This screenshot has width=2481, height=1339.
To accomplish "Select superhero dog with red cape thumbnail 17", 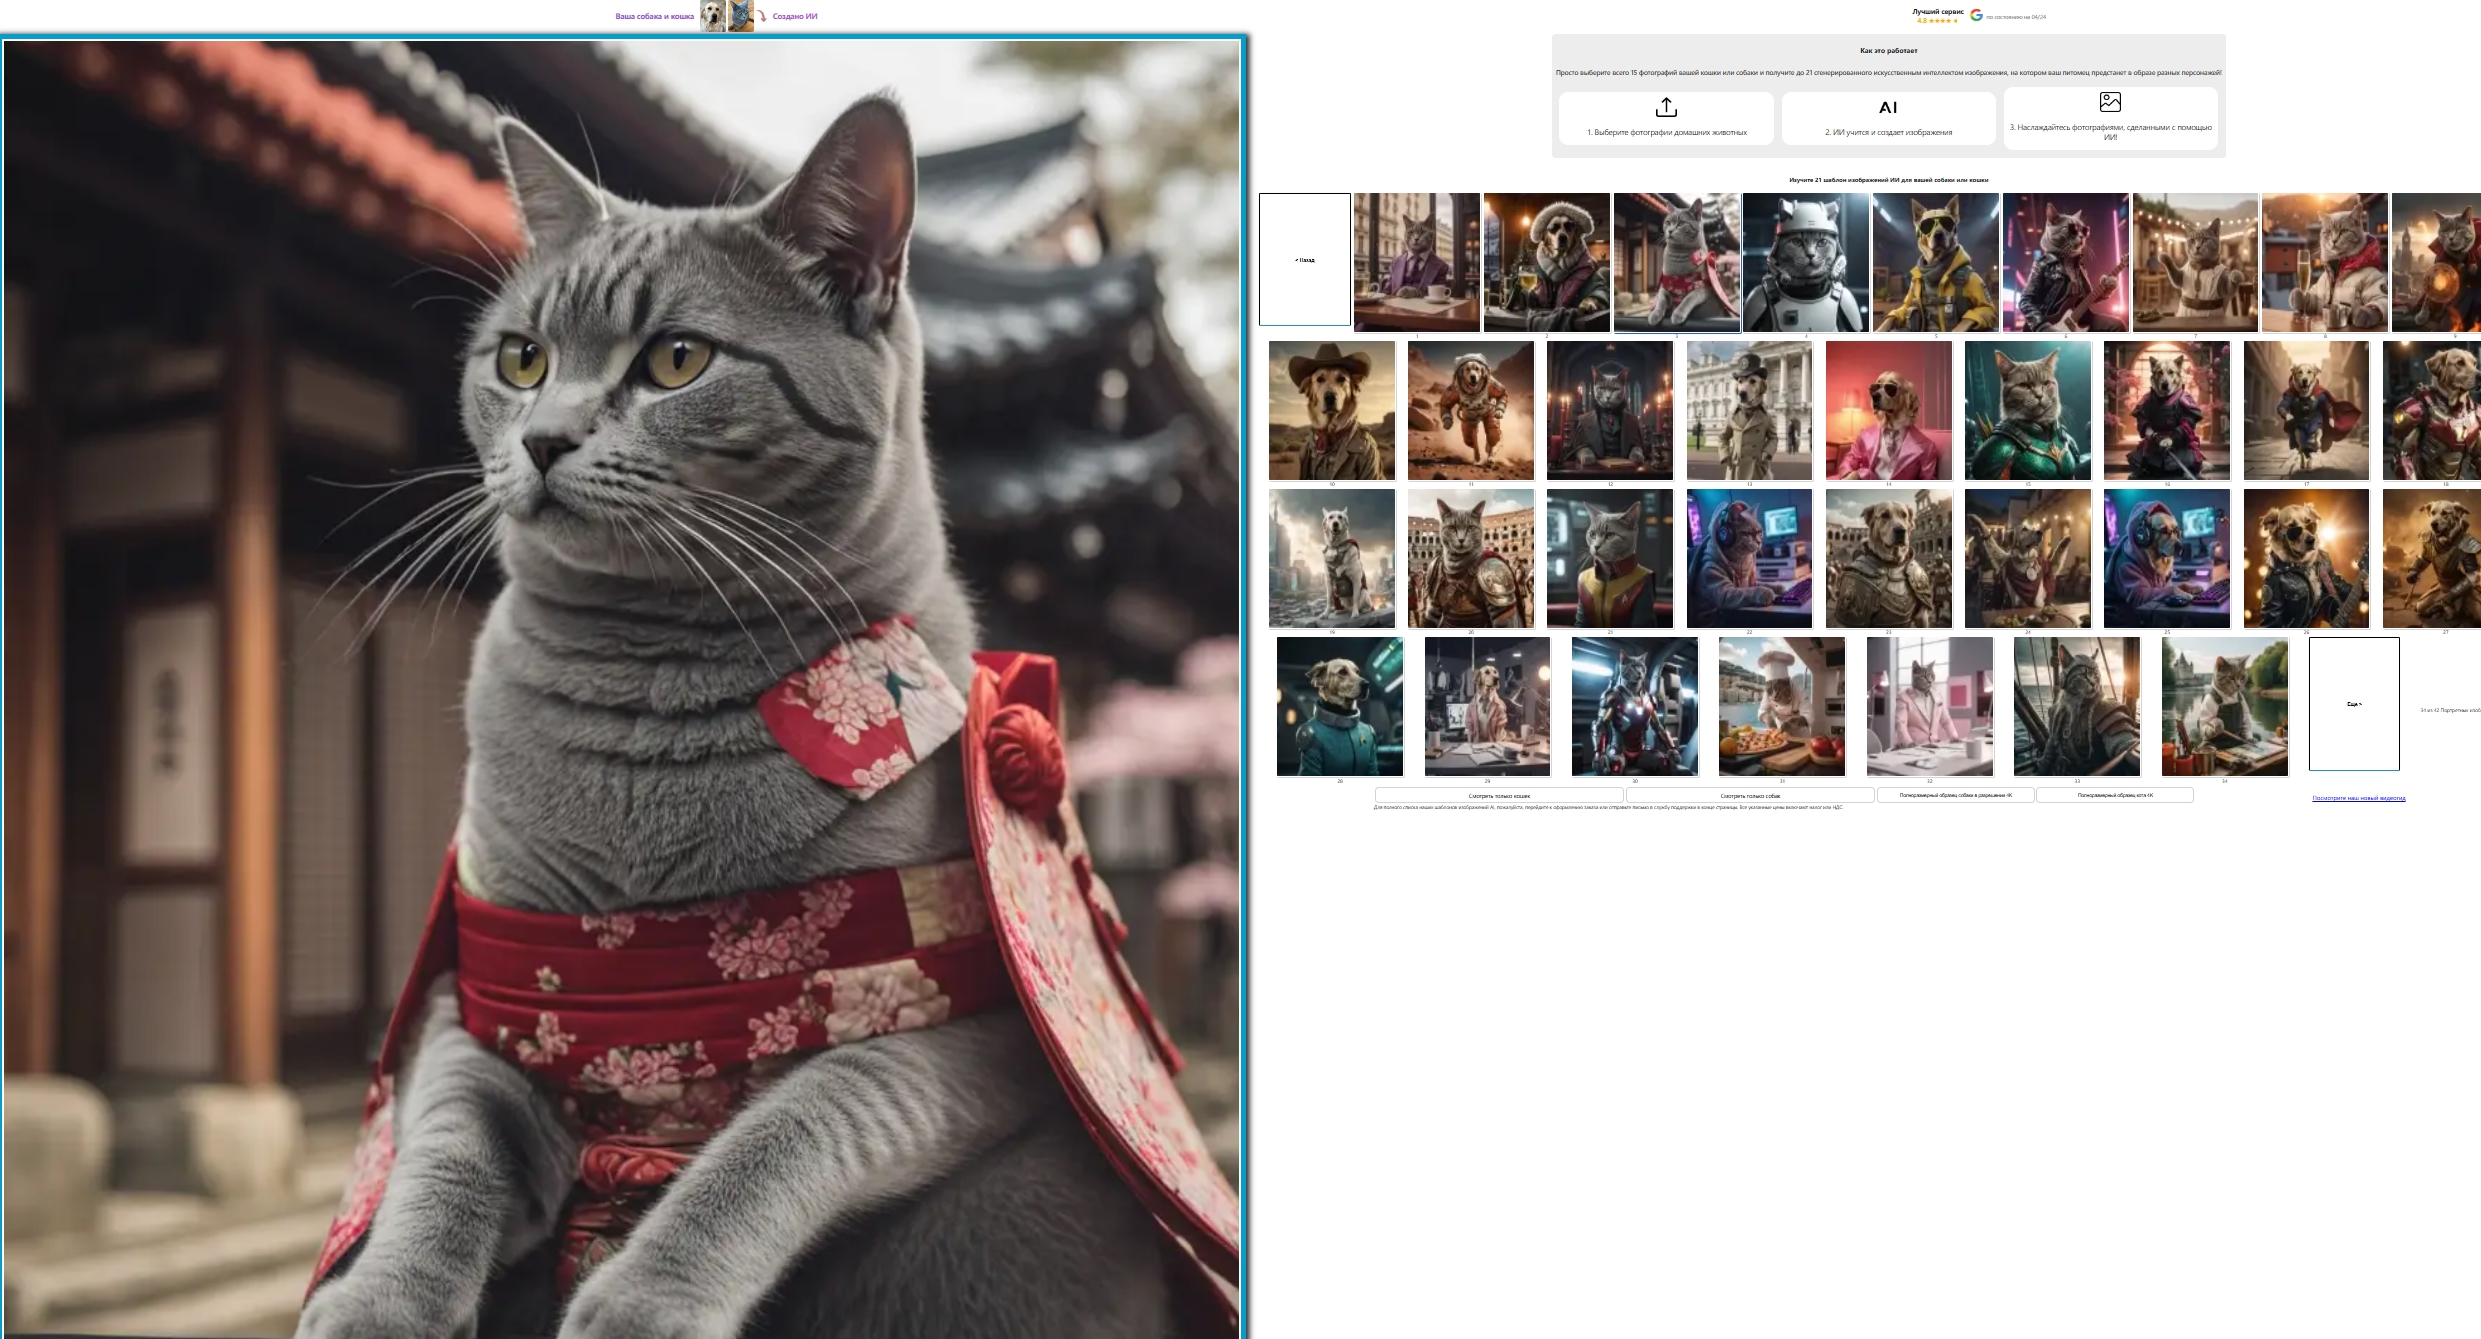I will pyautogui.click(x=2307, y=411).
